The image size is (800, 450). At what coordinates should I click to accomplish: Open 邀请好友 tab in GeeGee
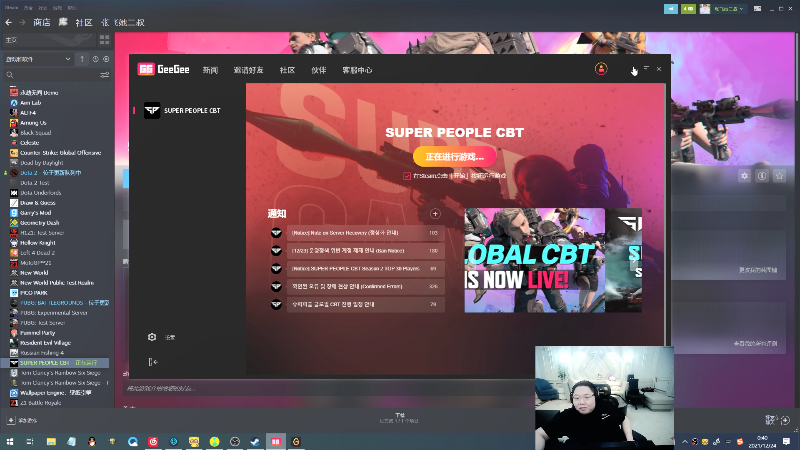[x=248, y=70]
